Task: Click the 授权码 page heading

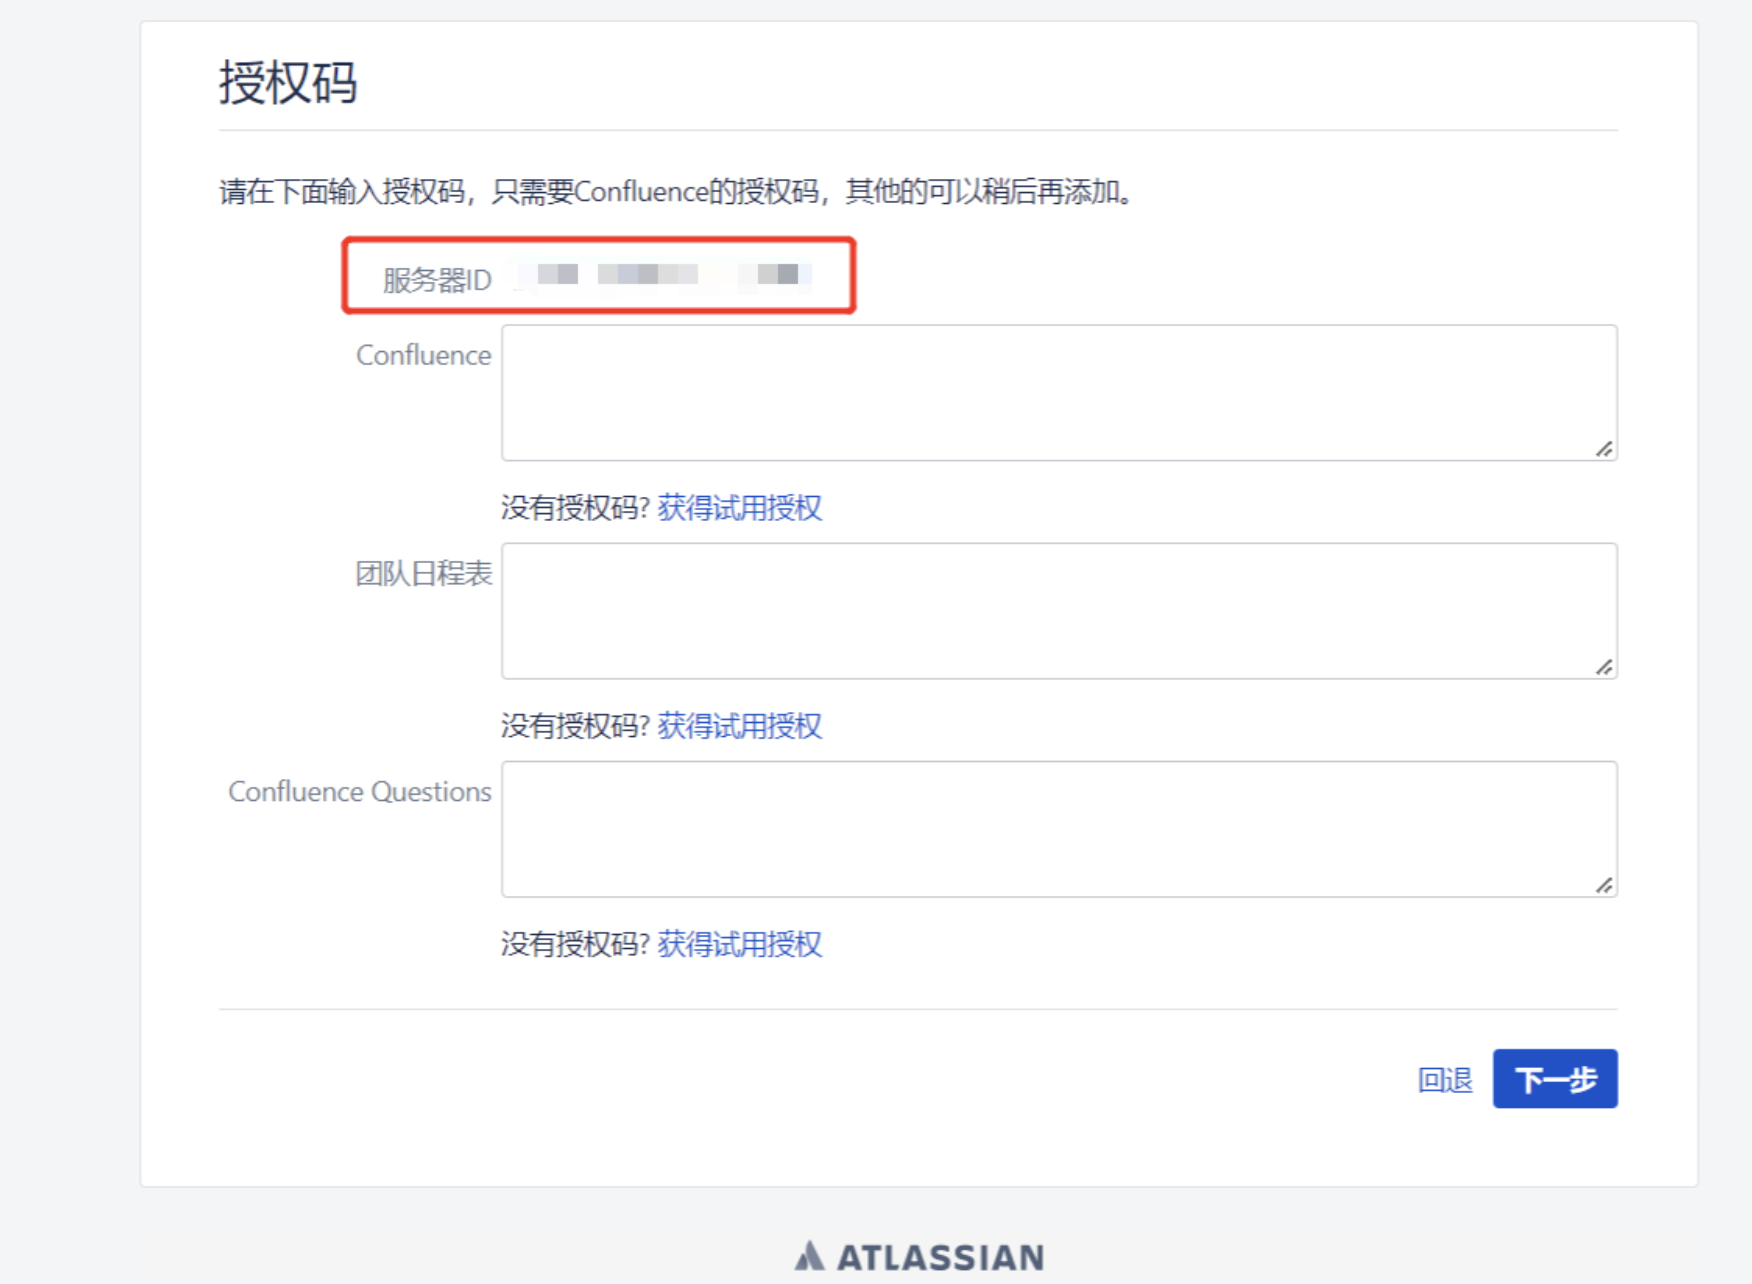Action: (288, 82)
